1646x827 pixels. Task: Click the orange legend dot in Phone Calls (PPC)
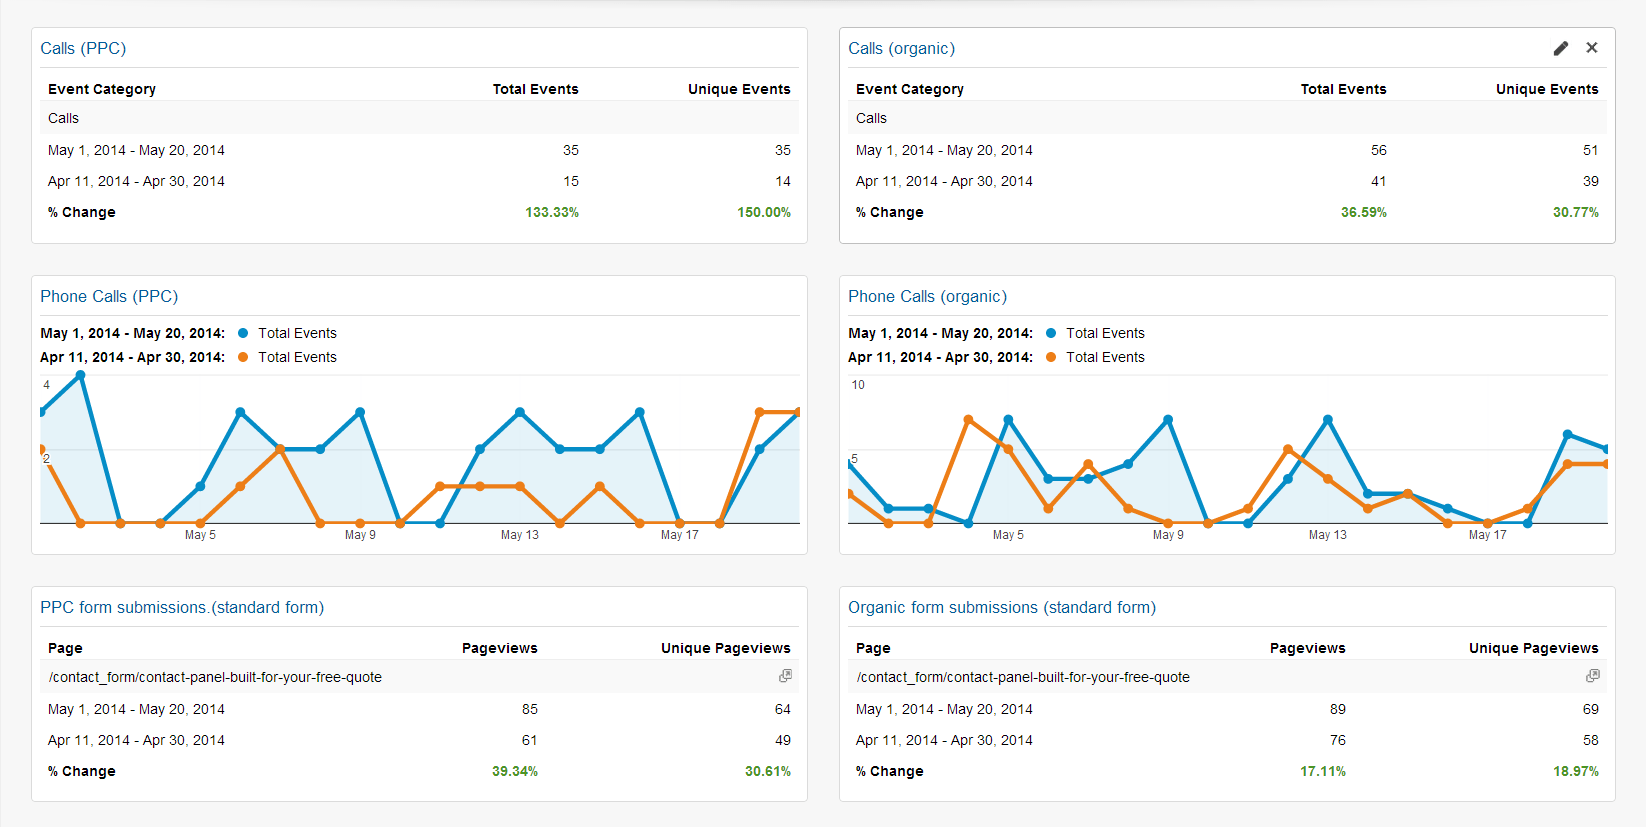pos(243,357)
